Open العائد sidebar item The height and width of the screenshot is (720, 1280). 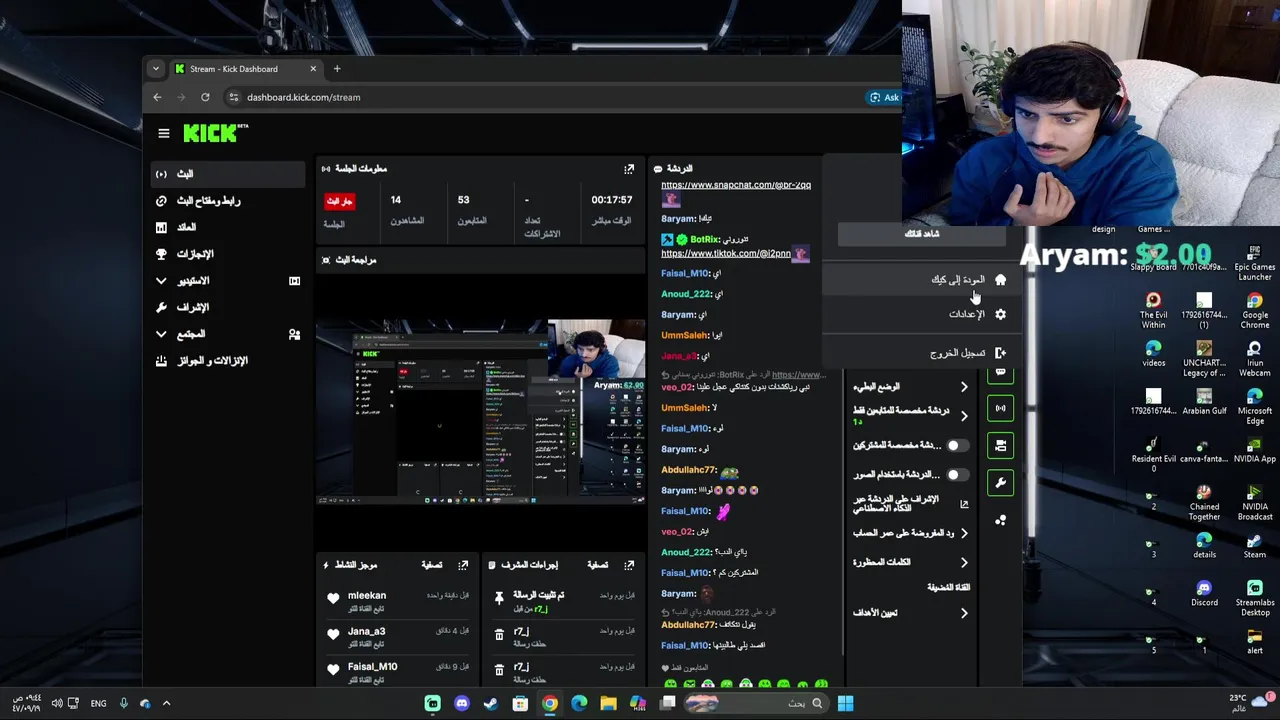(228, 227)
